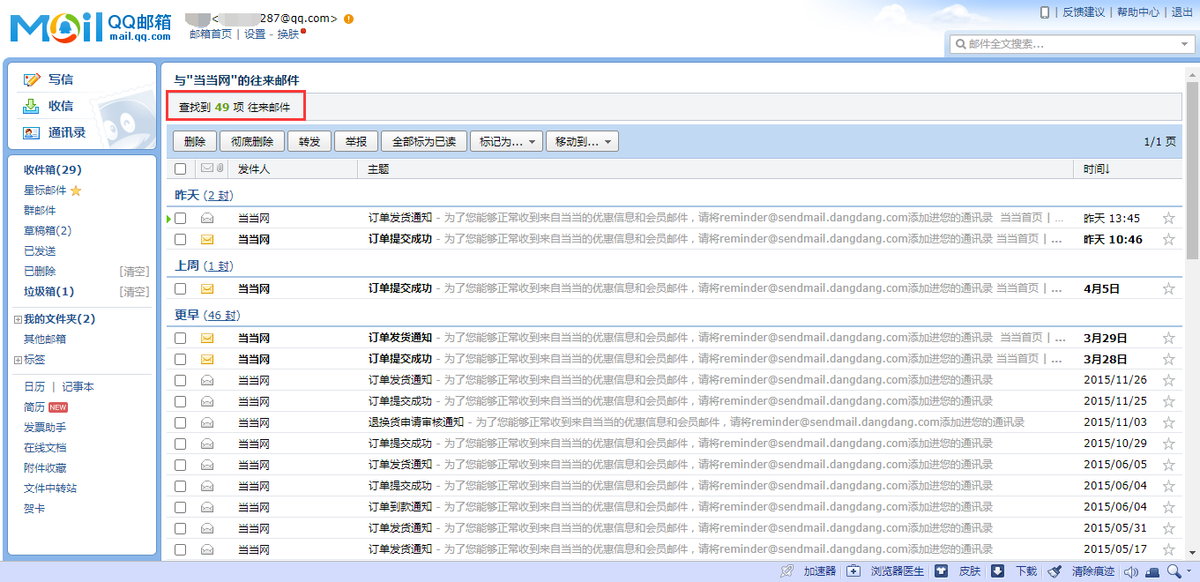
Task: Click the 举报 report button
Action: tap(355, 142)
